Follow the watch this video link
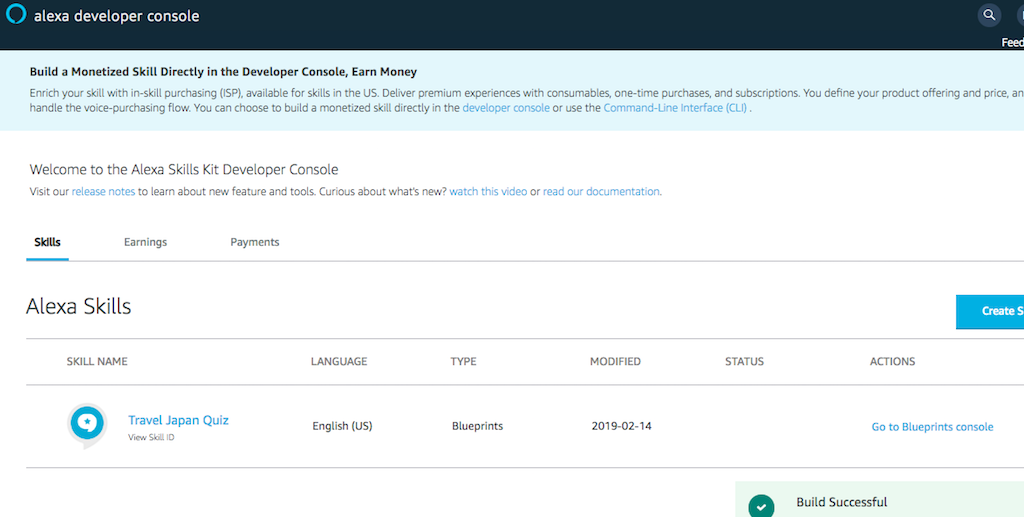The height and width of the screenshot is (517, 1024). click(x=488, y=191)
